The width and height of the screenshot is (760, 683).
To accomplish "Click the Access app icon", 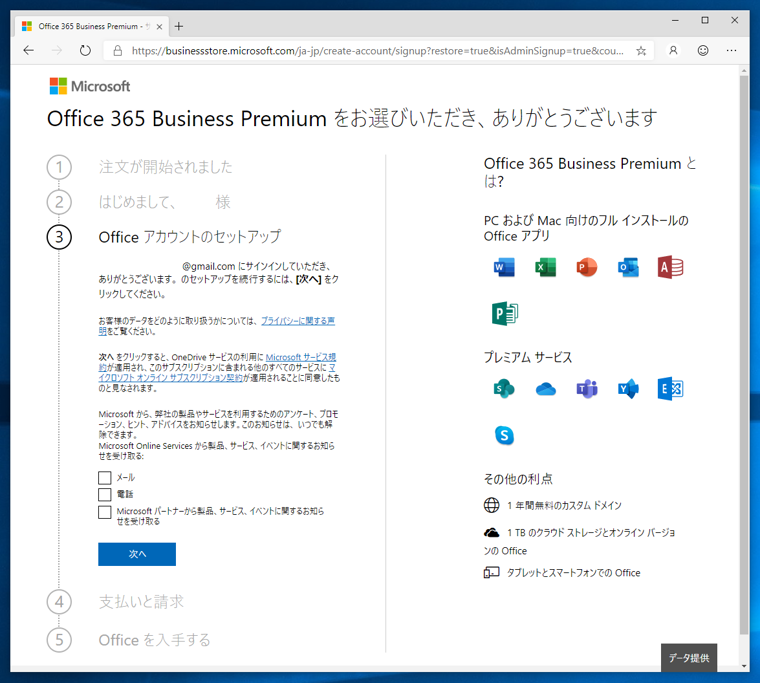I will pyautogui.click(x=670, y=267).
